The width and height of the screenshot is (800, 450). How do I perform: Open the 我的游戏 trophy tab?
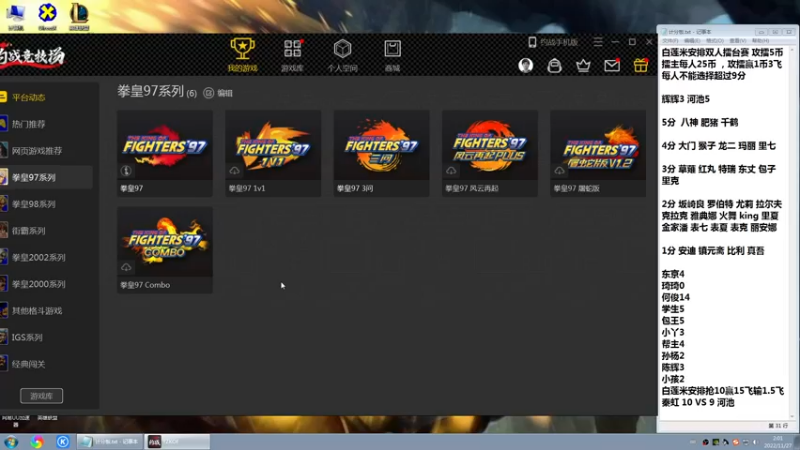242,55
